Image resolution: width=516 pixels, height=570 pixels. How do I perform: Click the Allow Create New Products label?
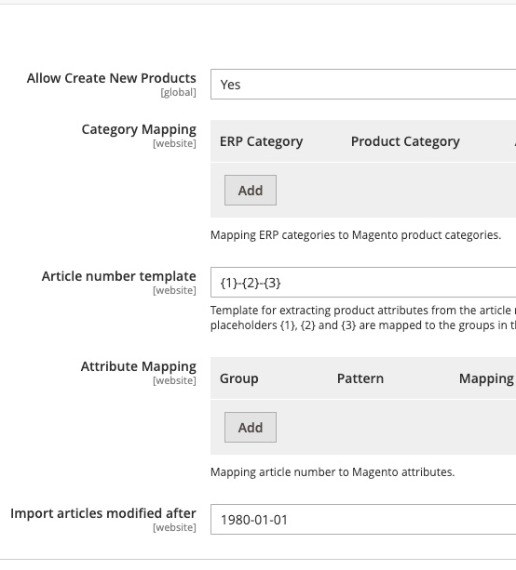[x=111, y=78]
